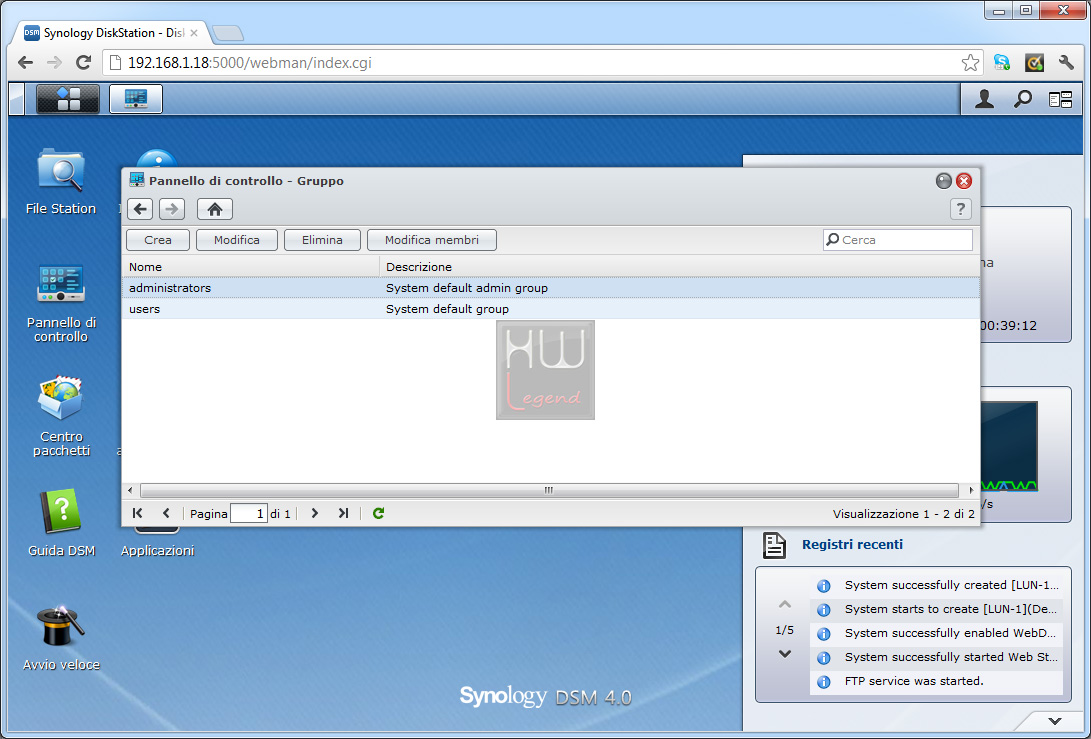Click the browser back arrow
Image resolution: width=1091 pixels, height=739 pixels.
26,63
